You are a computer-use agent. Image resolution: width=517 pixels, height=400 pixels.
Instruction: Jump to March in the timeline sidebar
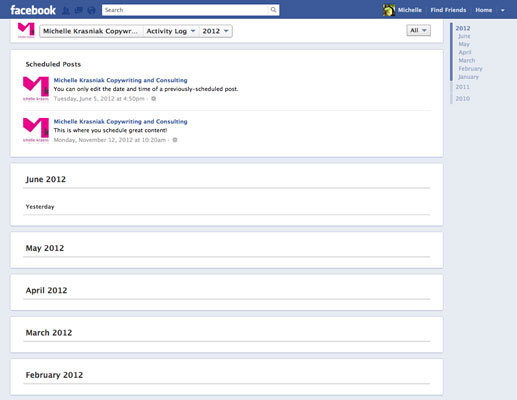[467, 60]
